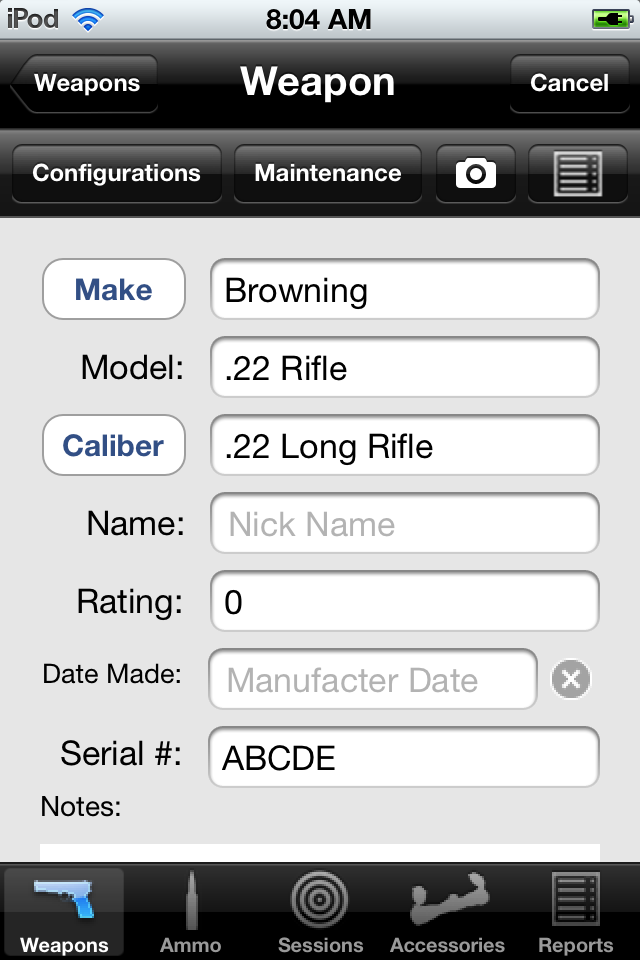Open the camera to photograph the weapon
This screenshot has height=960, width=640.
(x=475, y=173)
